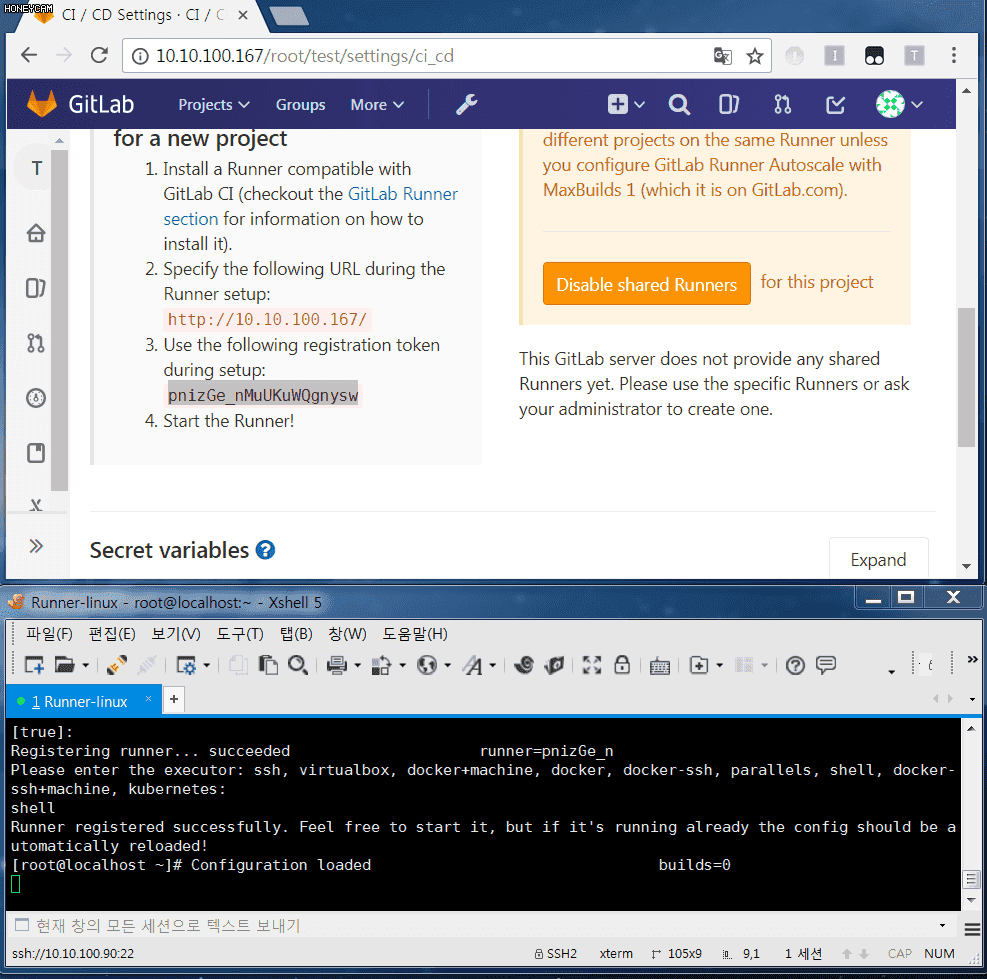This screenshot has width=987, height=979.
Task: Open Issues icon in left sidebar
Action: click(36, 288)
